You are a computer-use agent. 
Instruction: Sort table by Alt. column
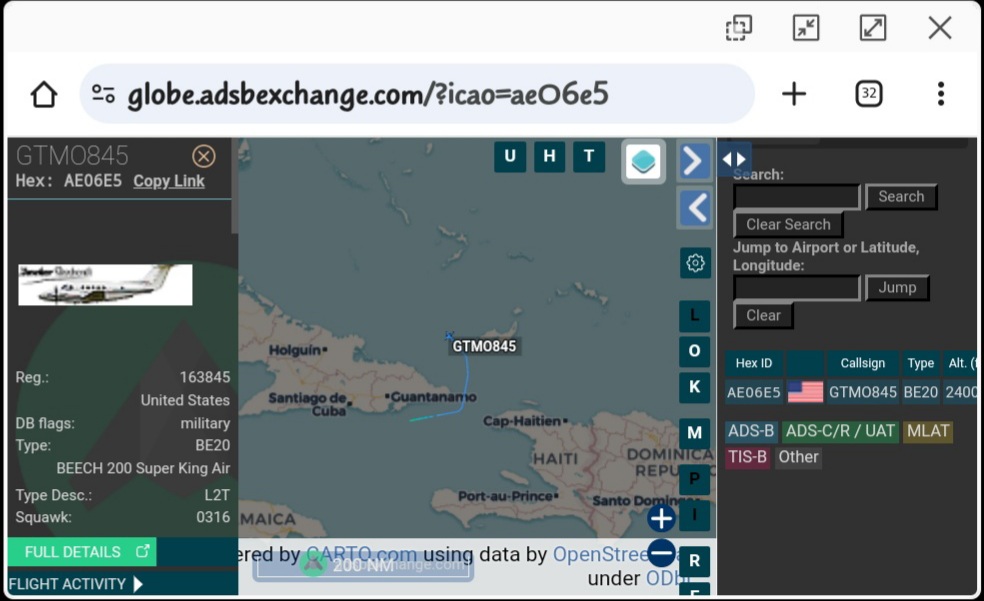961,363
